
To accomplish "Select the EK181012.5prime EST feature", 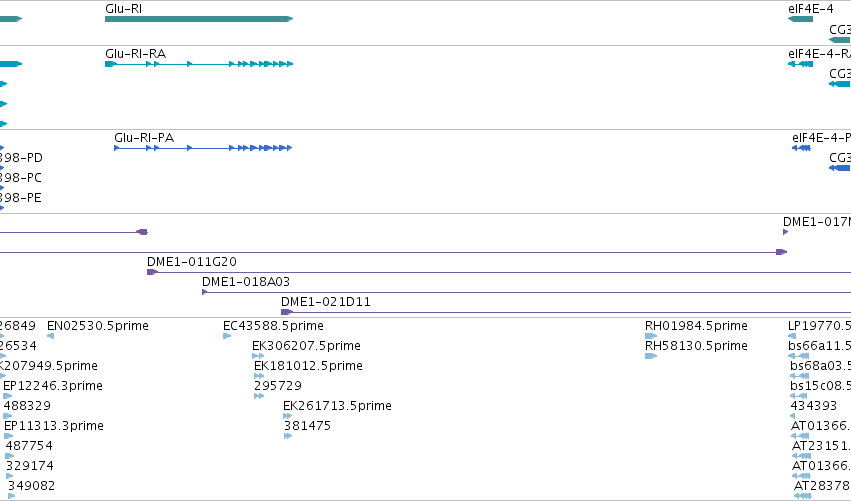I will click(x=259, y=376).
